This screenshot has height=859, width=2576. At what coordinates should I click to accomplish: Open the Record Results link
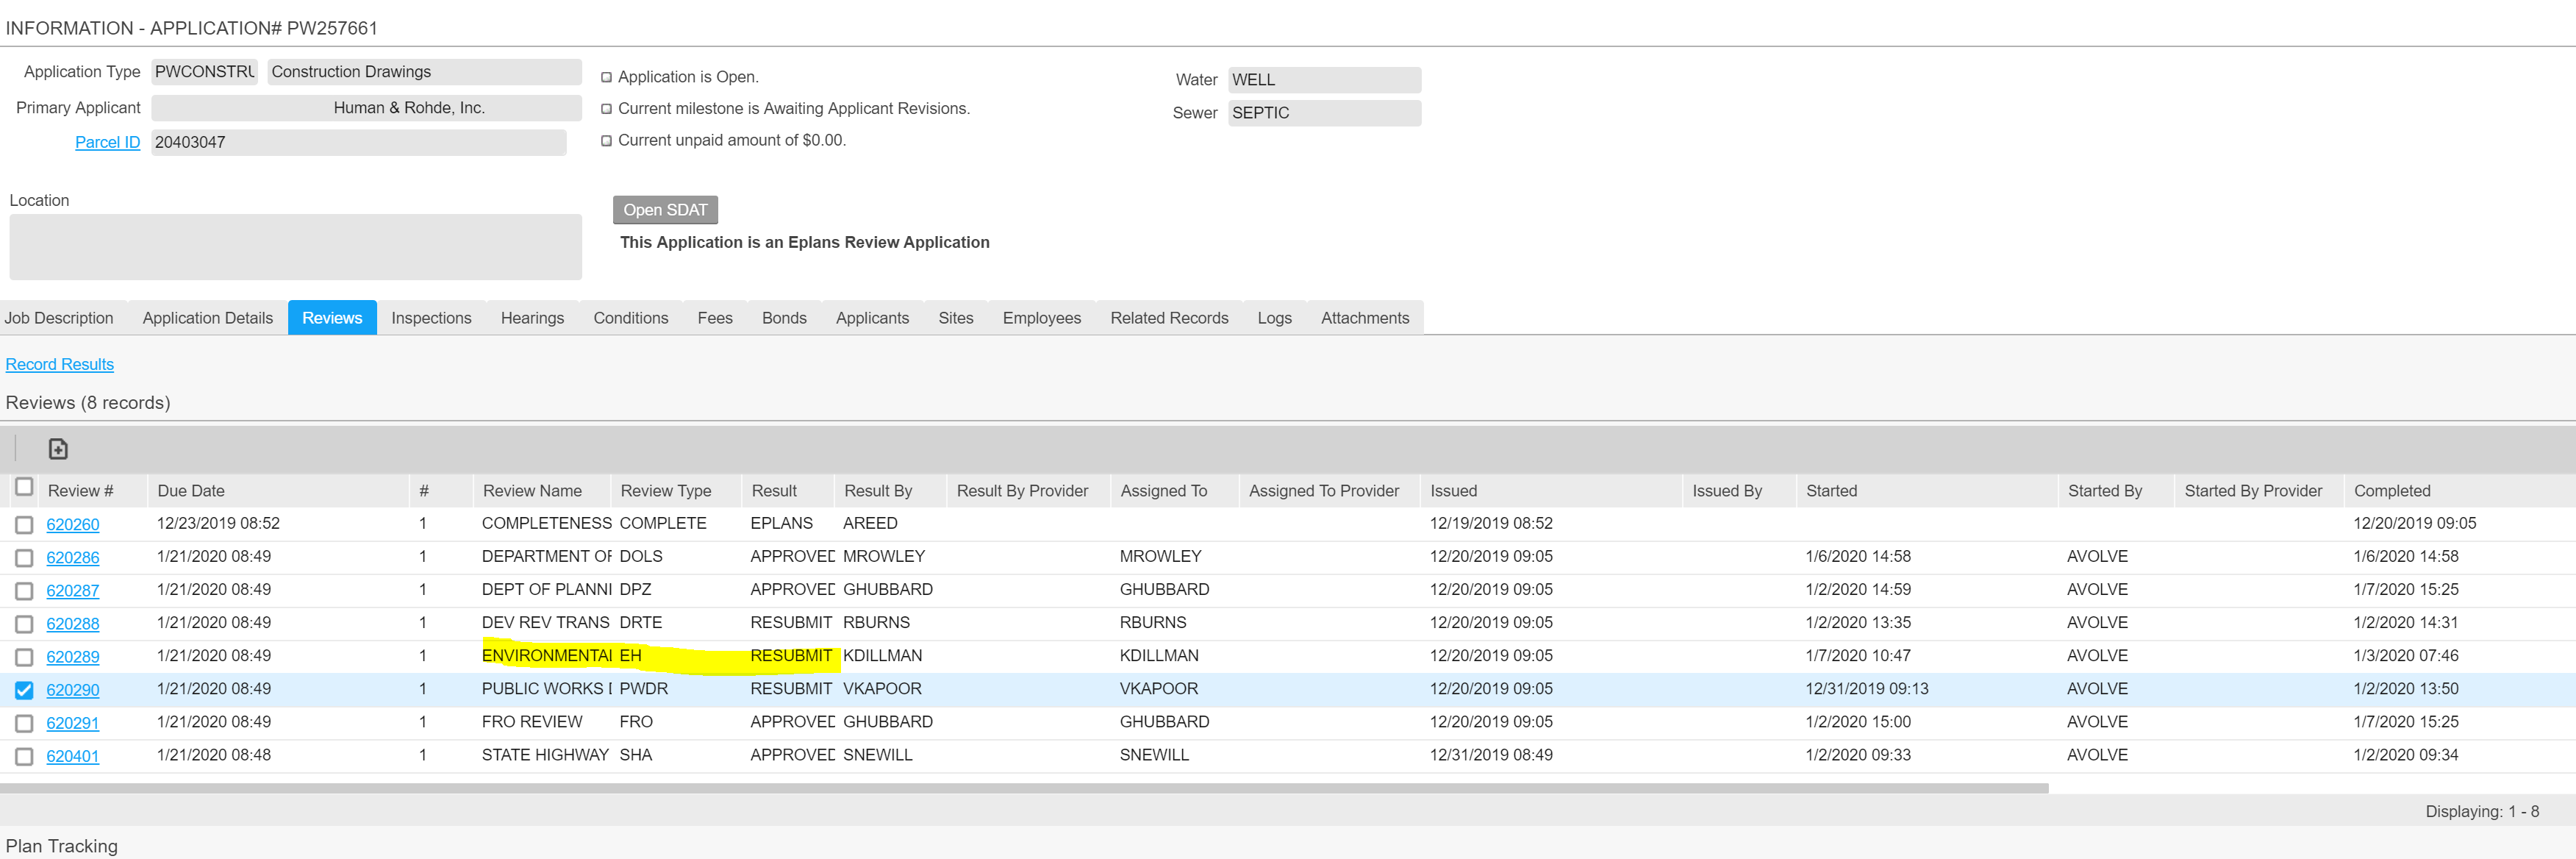click(60, 364)
